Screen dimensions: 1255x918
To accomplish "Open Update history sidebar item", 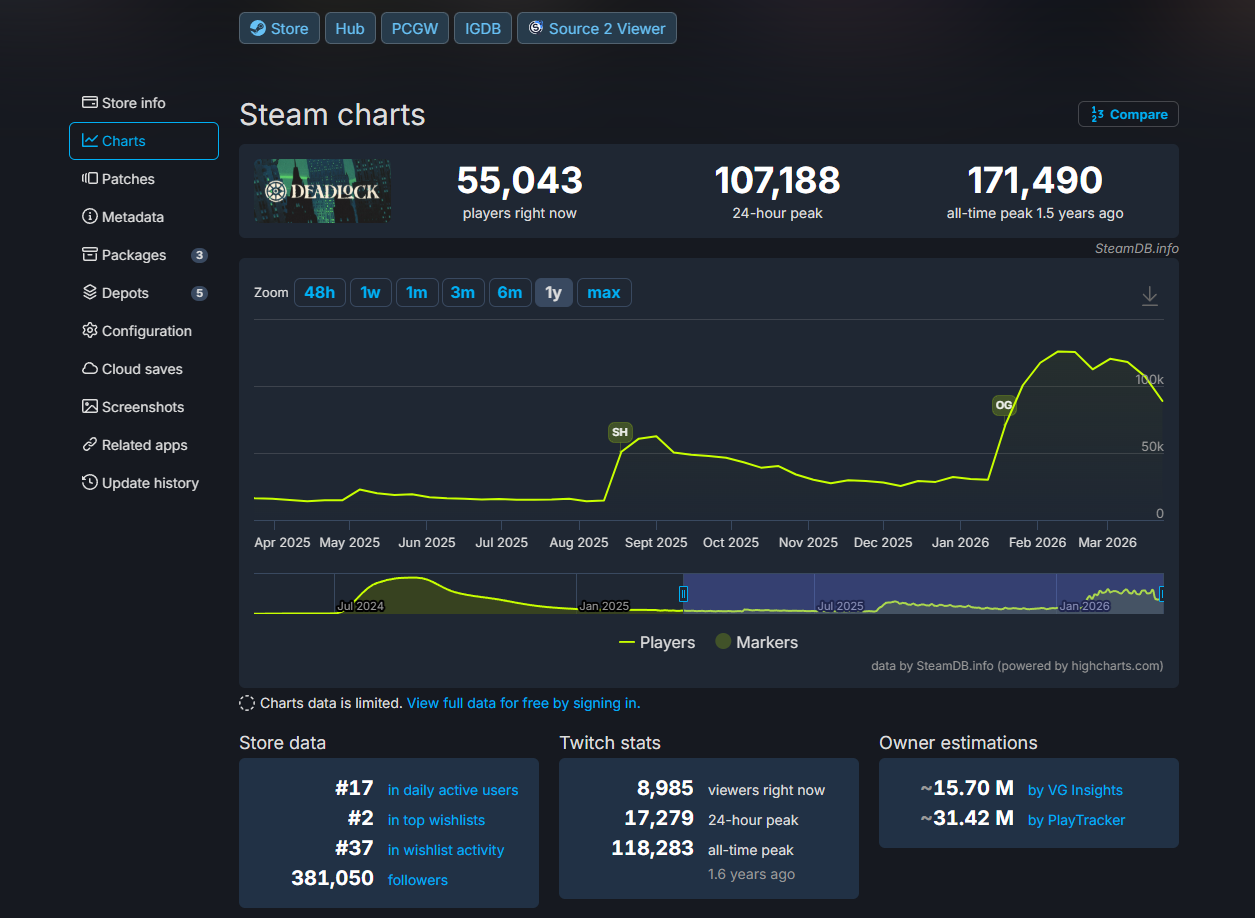I will 144,483.
